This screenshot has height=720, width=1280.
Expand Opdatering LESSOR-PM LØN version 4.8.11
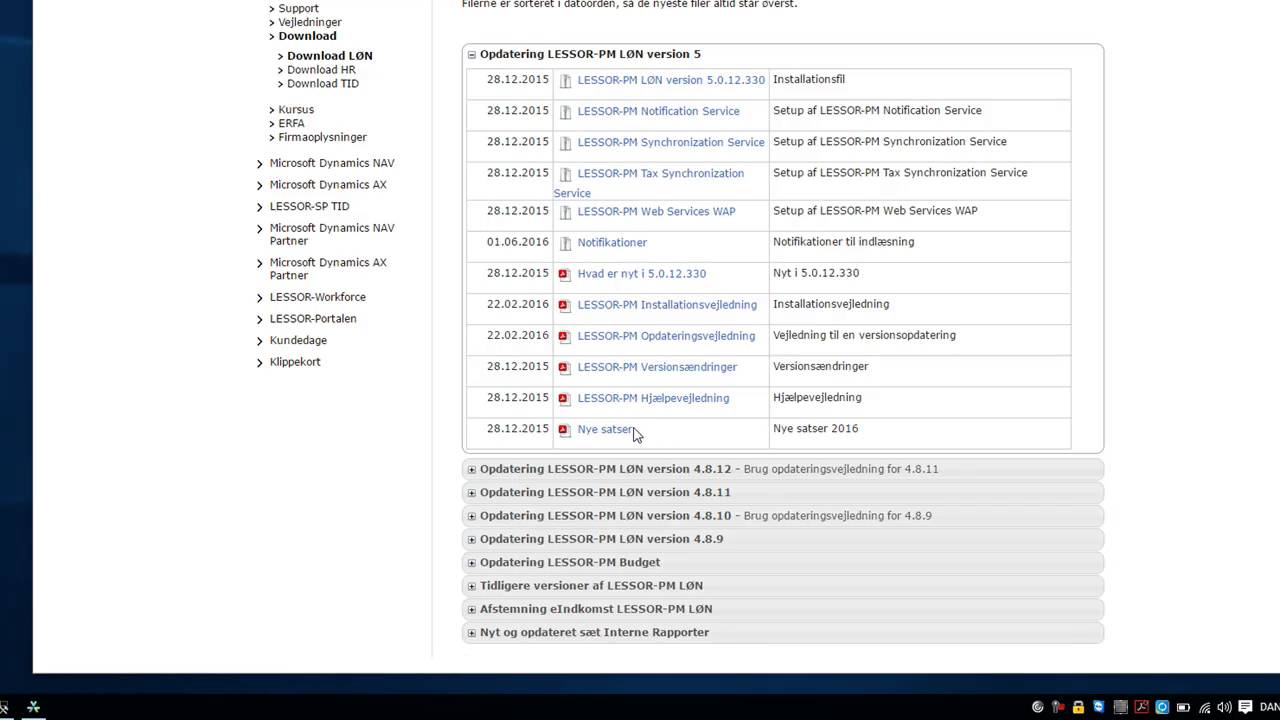pyautogui.click(x=472, y=493)
